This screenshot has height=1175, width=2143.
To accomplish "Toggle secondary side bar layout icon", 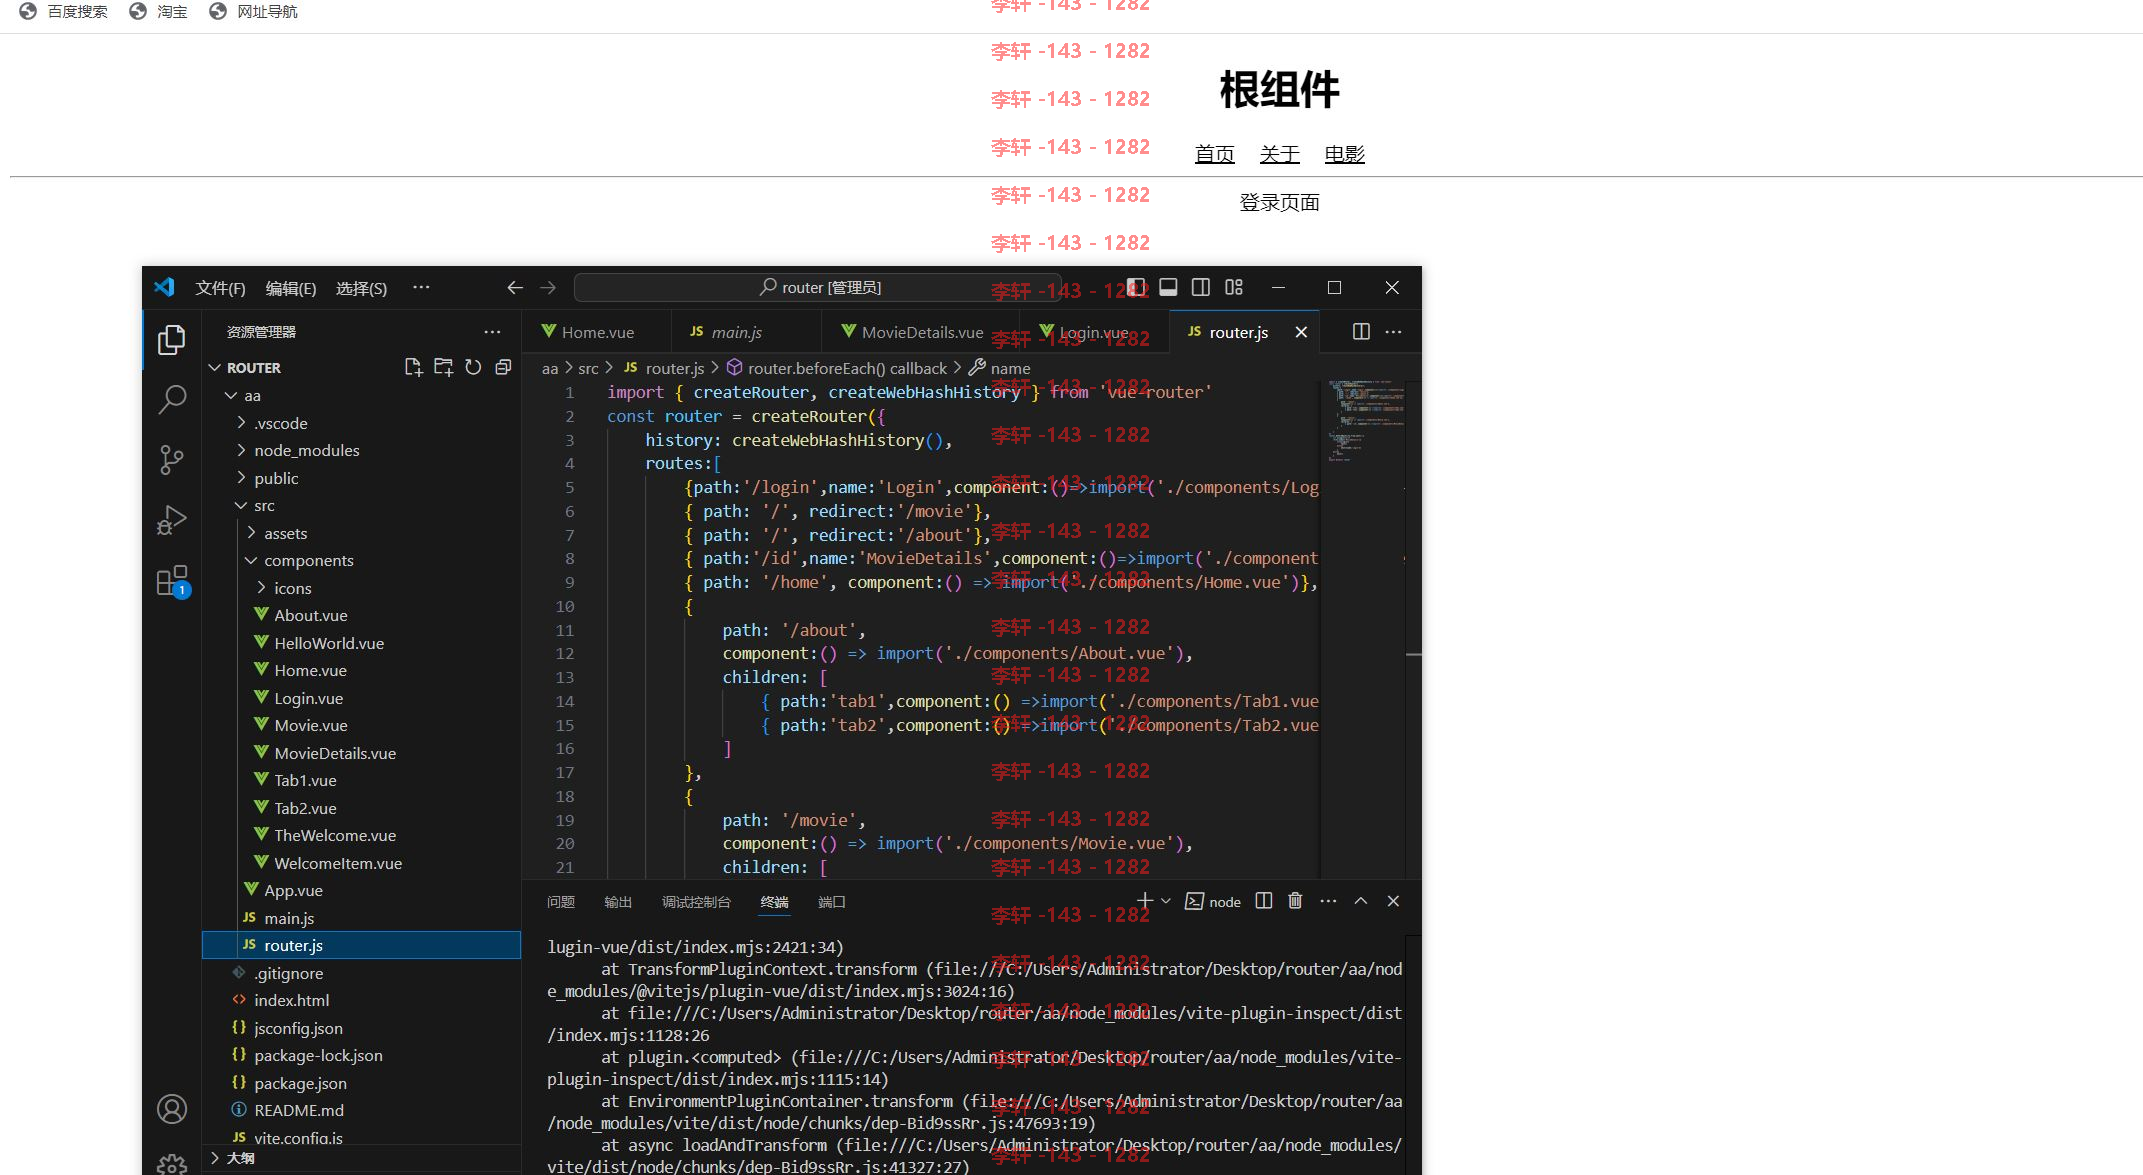I will click(x=1201, y=288).
